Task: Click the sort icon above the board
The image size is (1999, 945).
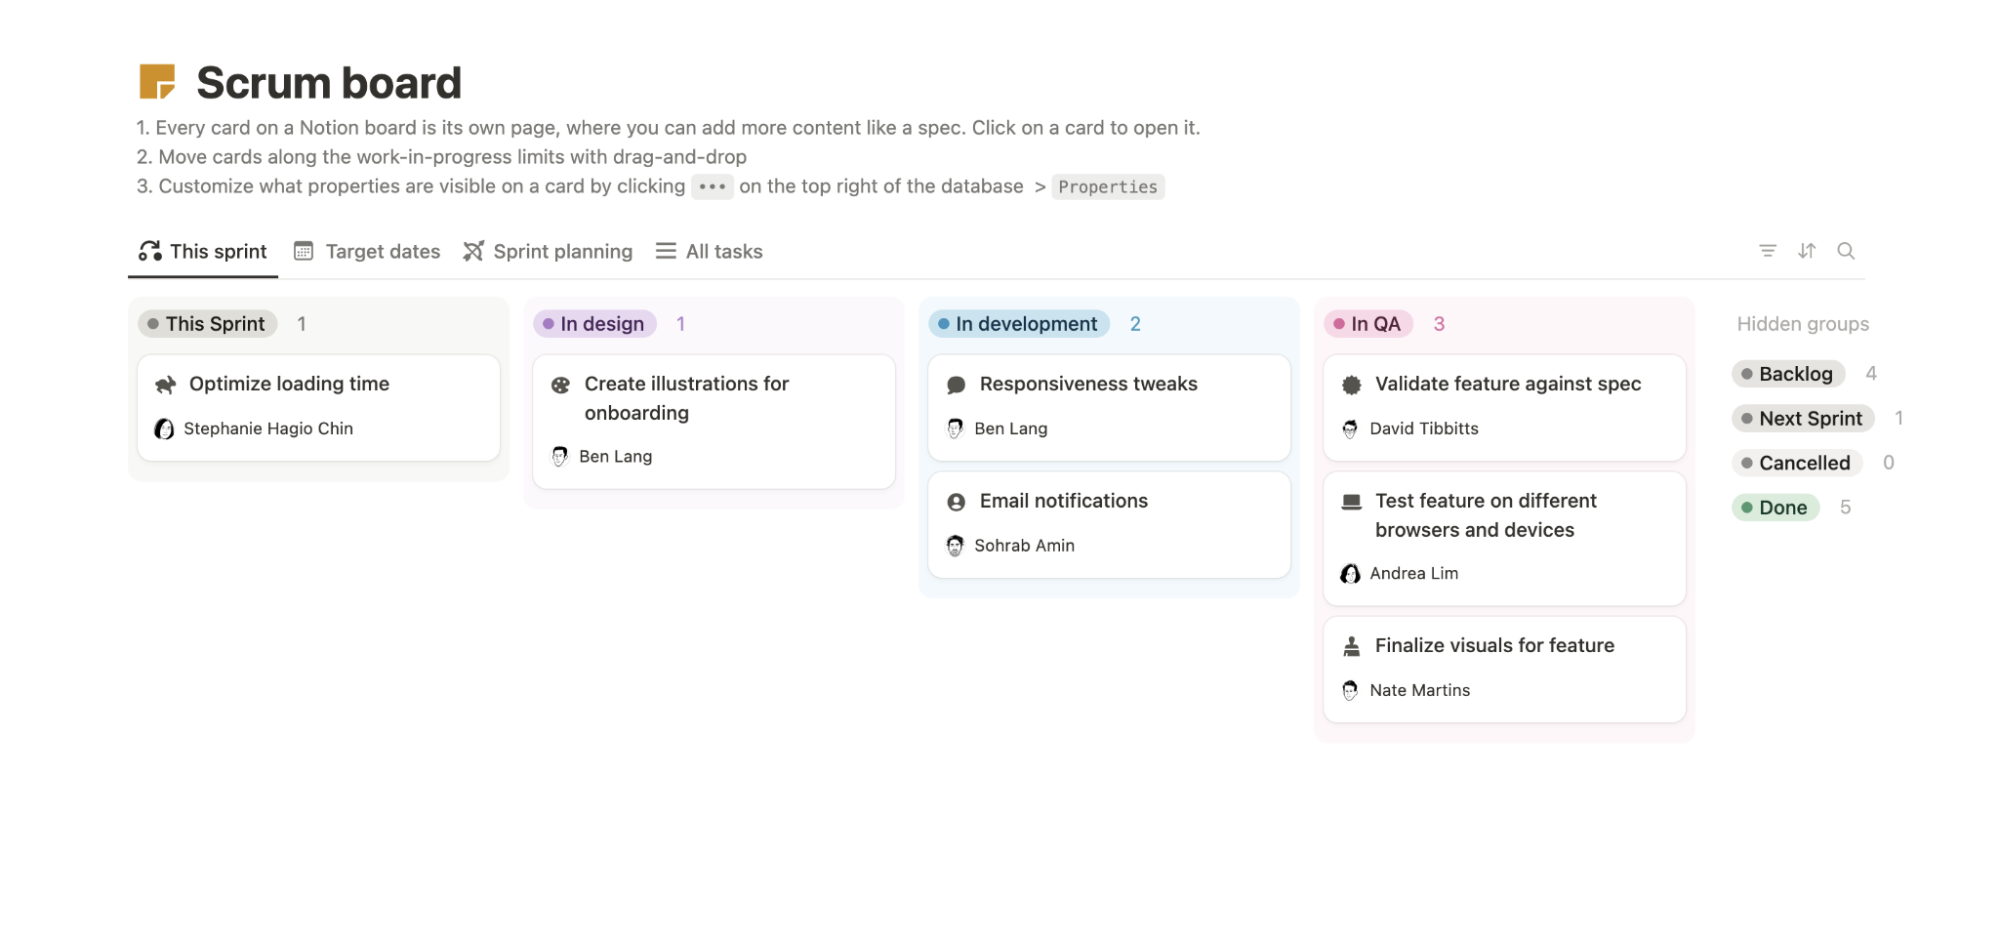Action: pos(1807,251)
